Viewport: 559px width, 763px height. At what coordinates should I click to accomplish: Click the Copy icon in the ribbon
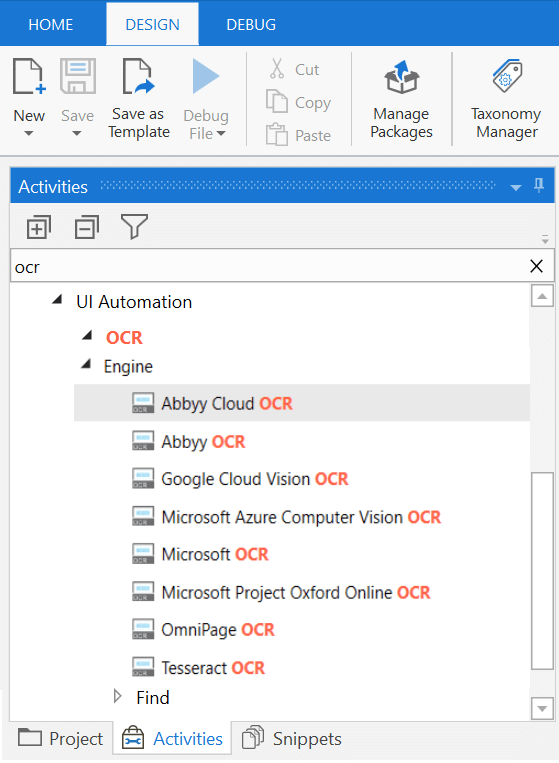(277, 101)
